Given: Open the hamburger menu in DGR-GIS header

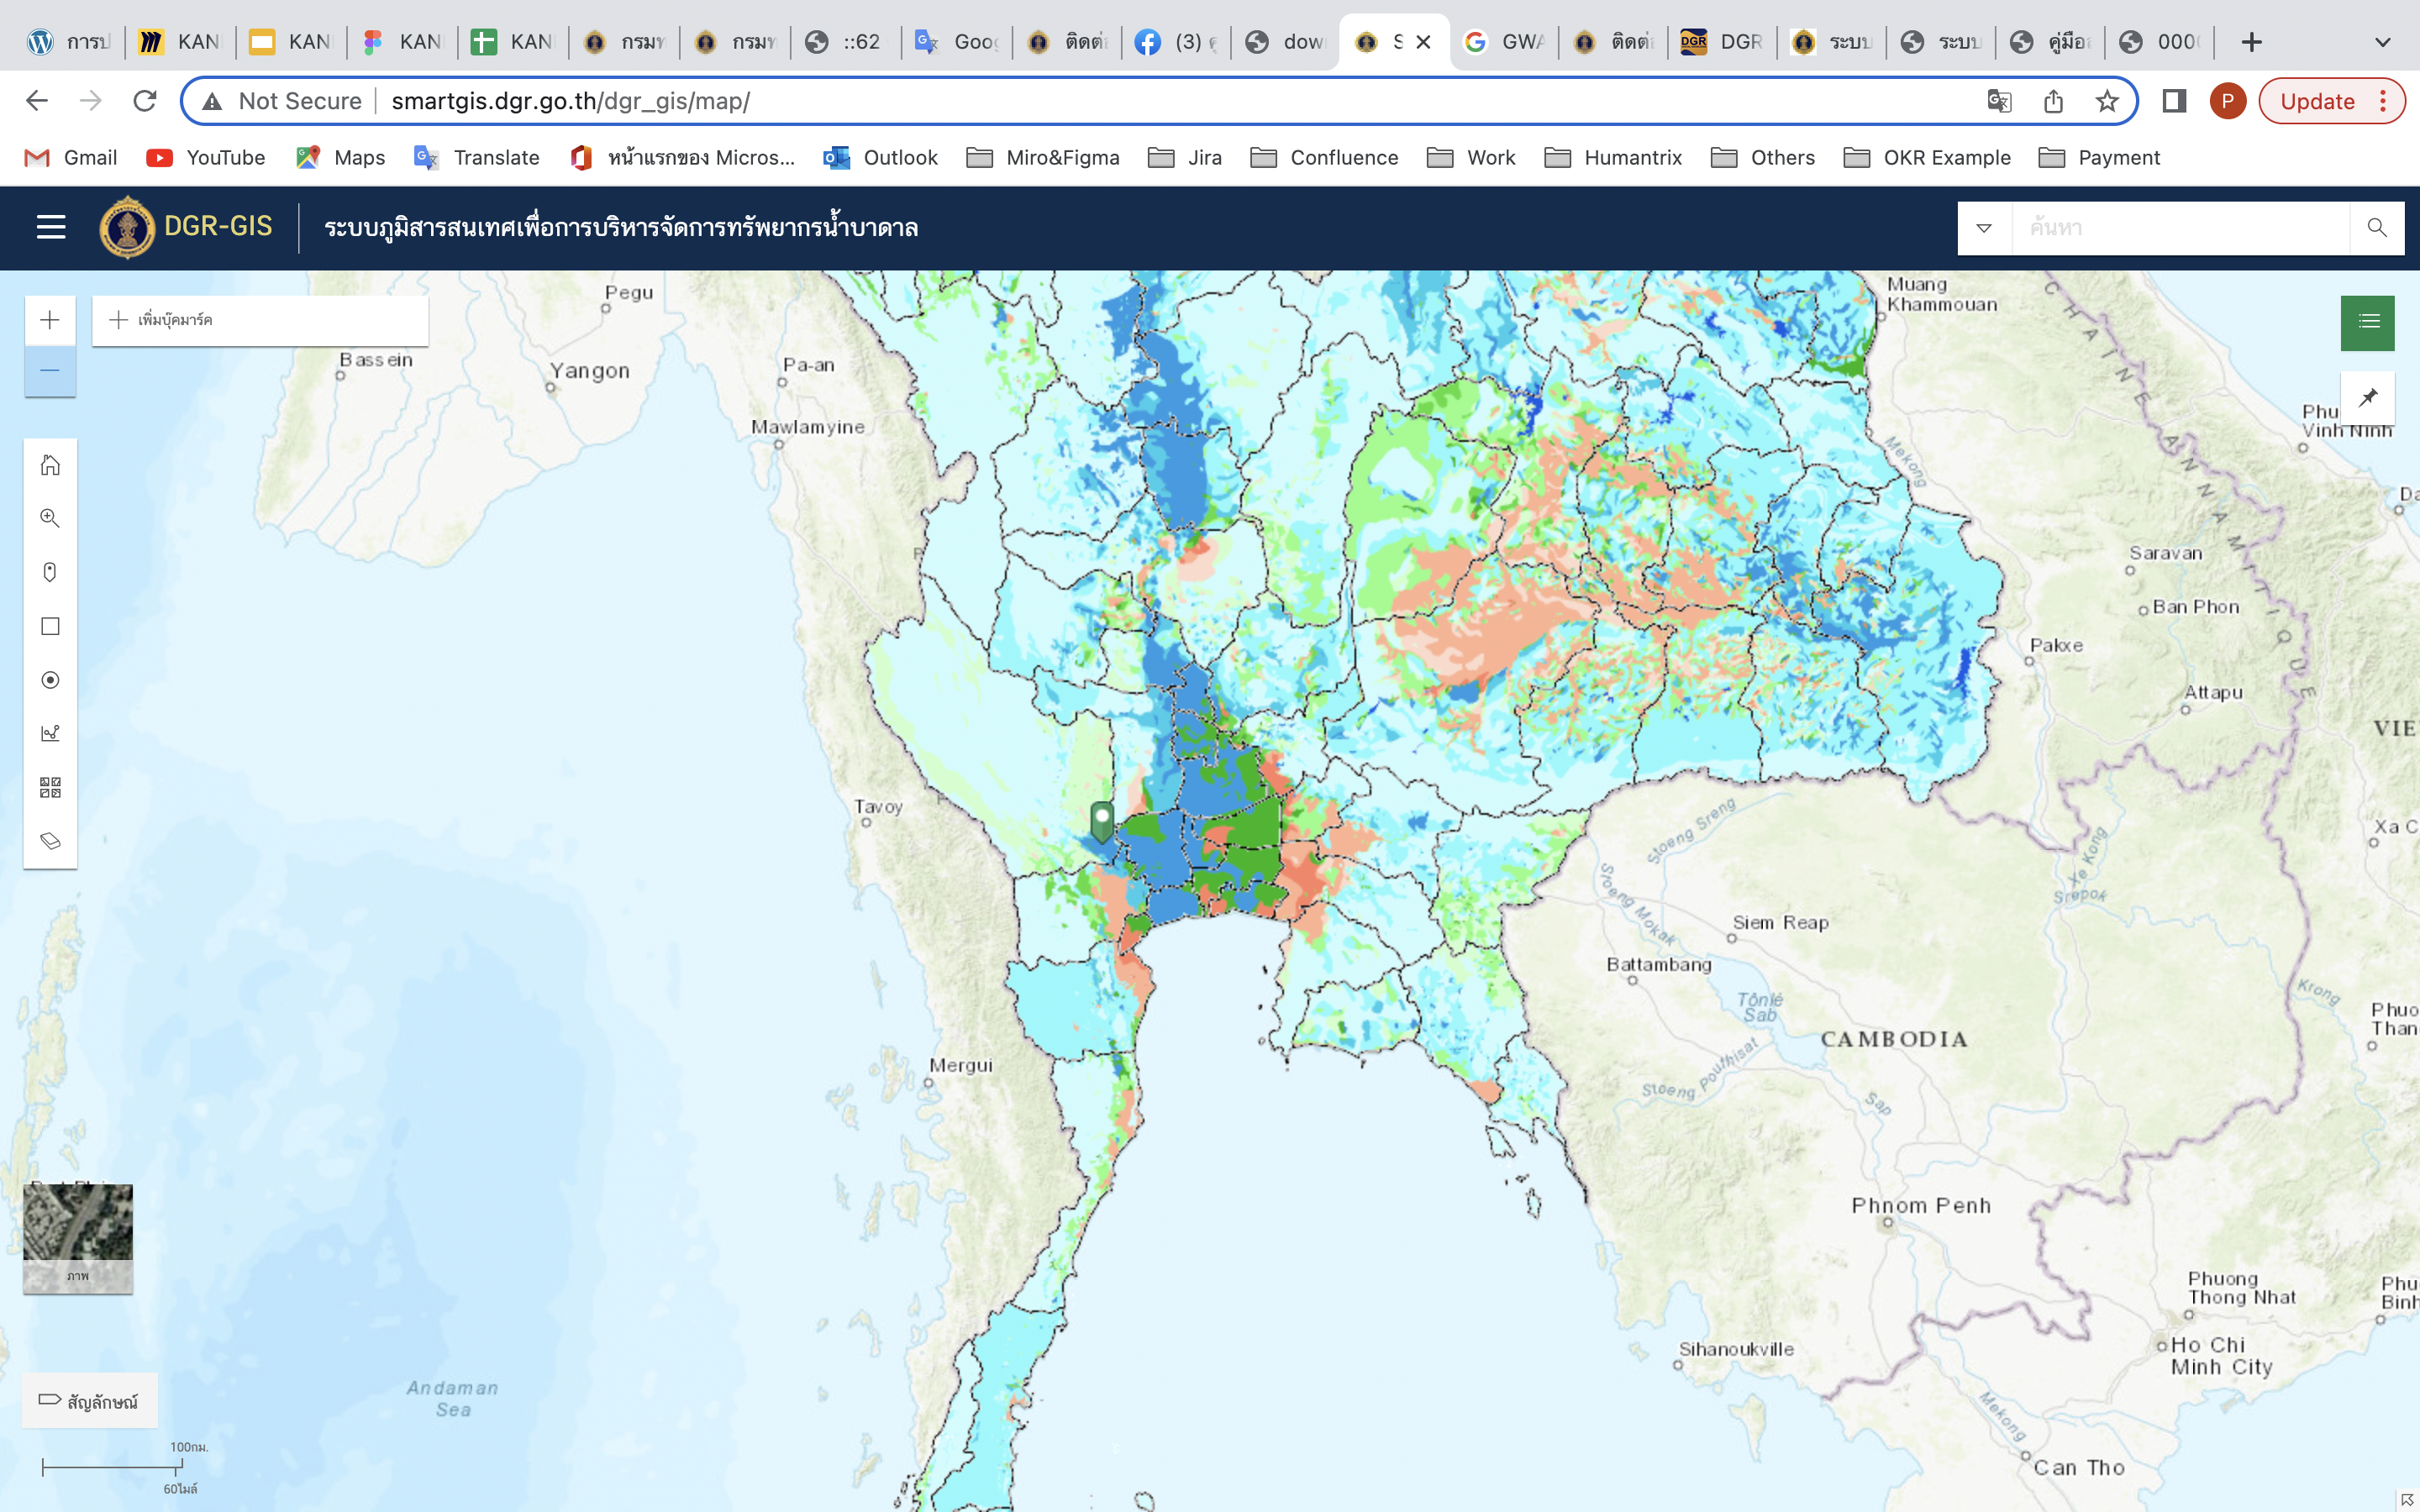Looking at the screenshot, I should tap(51, 227).
